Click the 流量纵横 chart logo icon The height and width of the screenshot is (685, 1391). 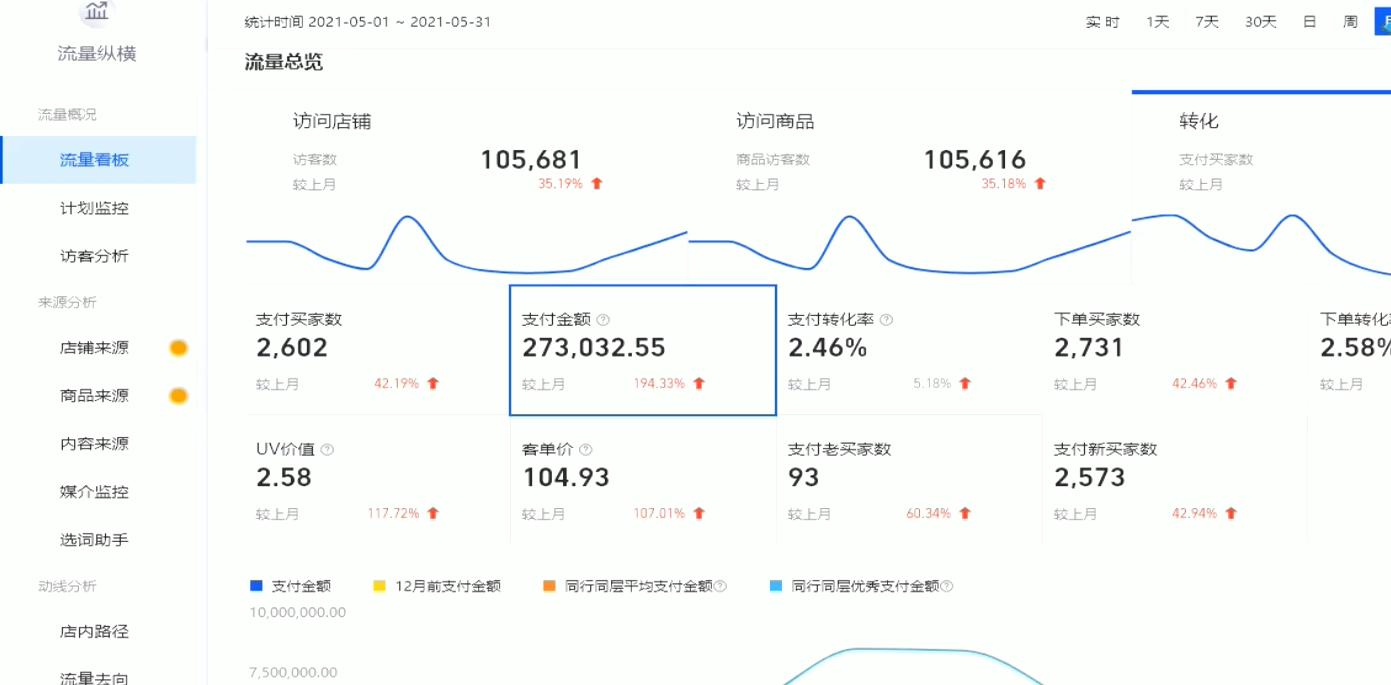(96, 13)
